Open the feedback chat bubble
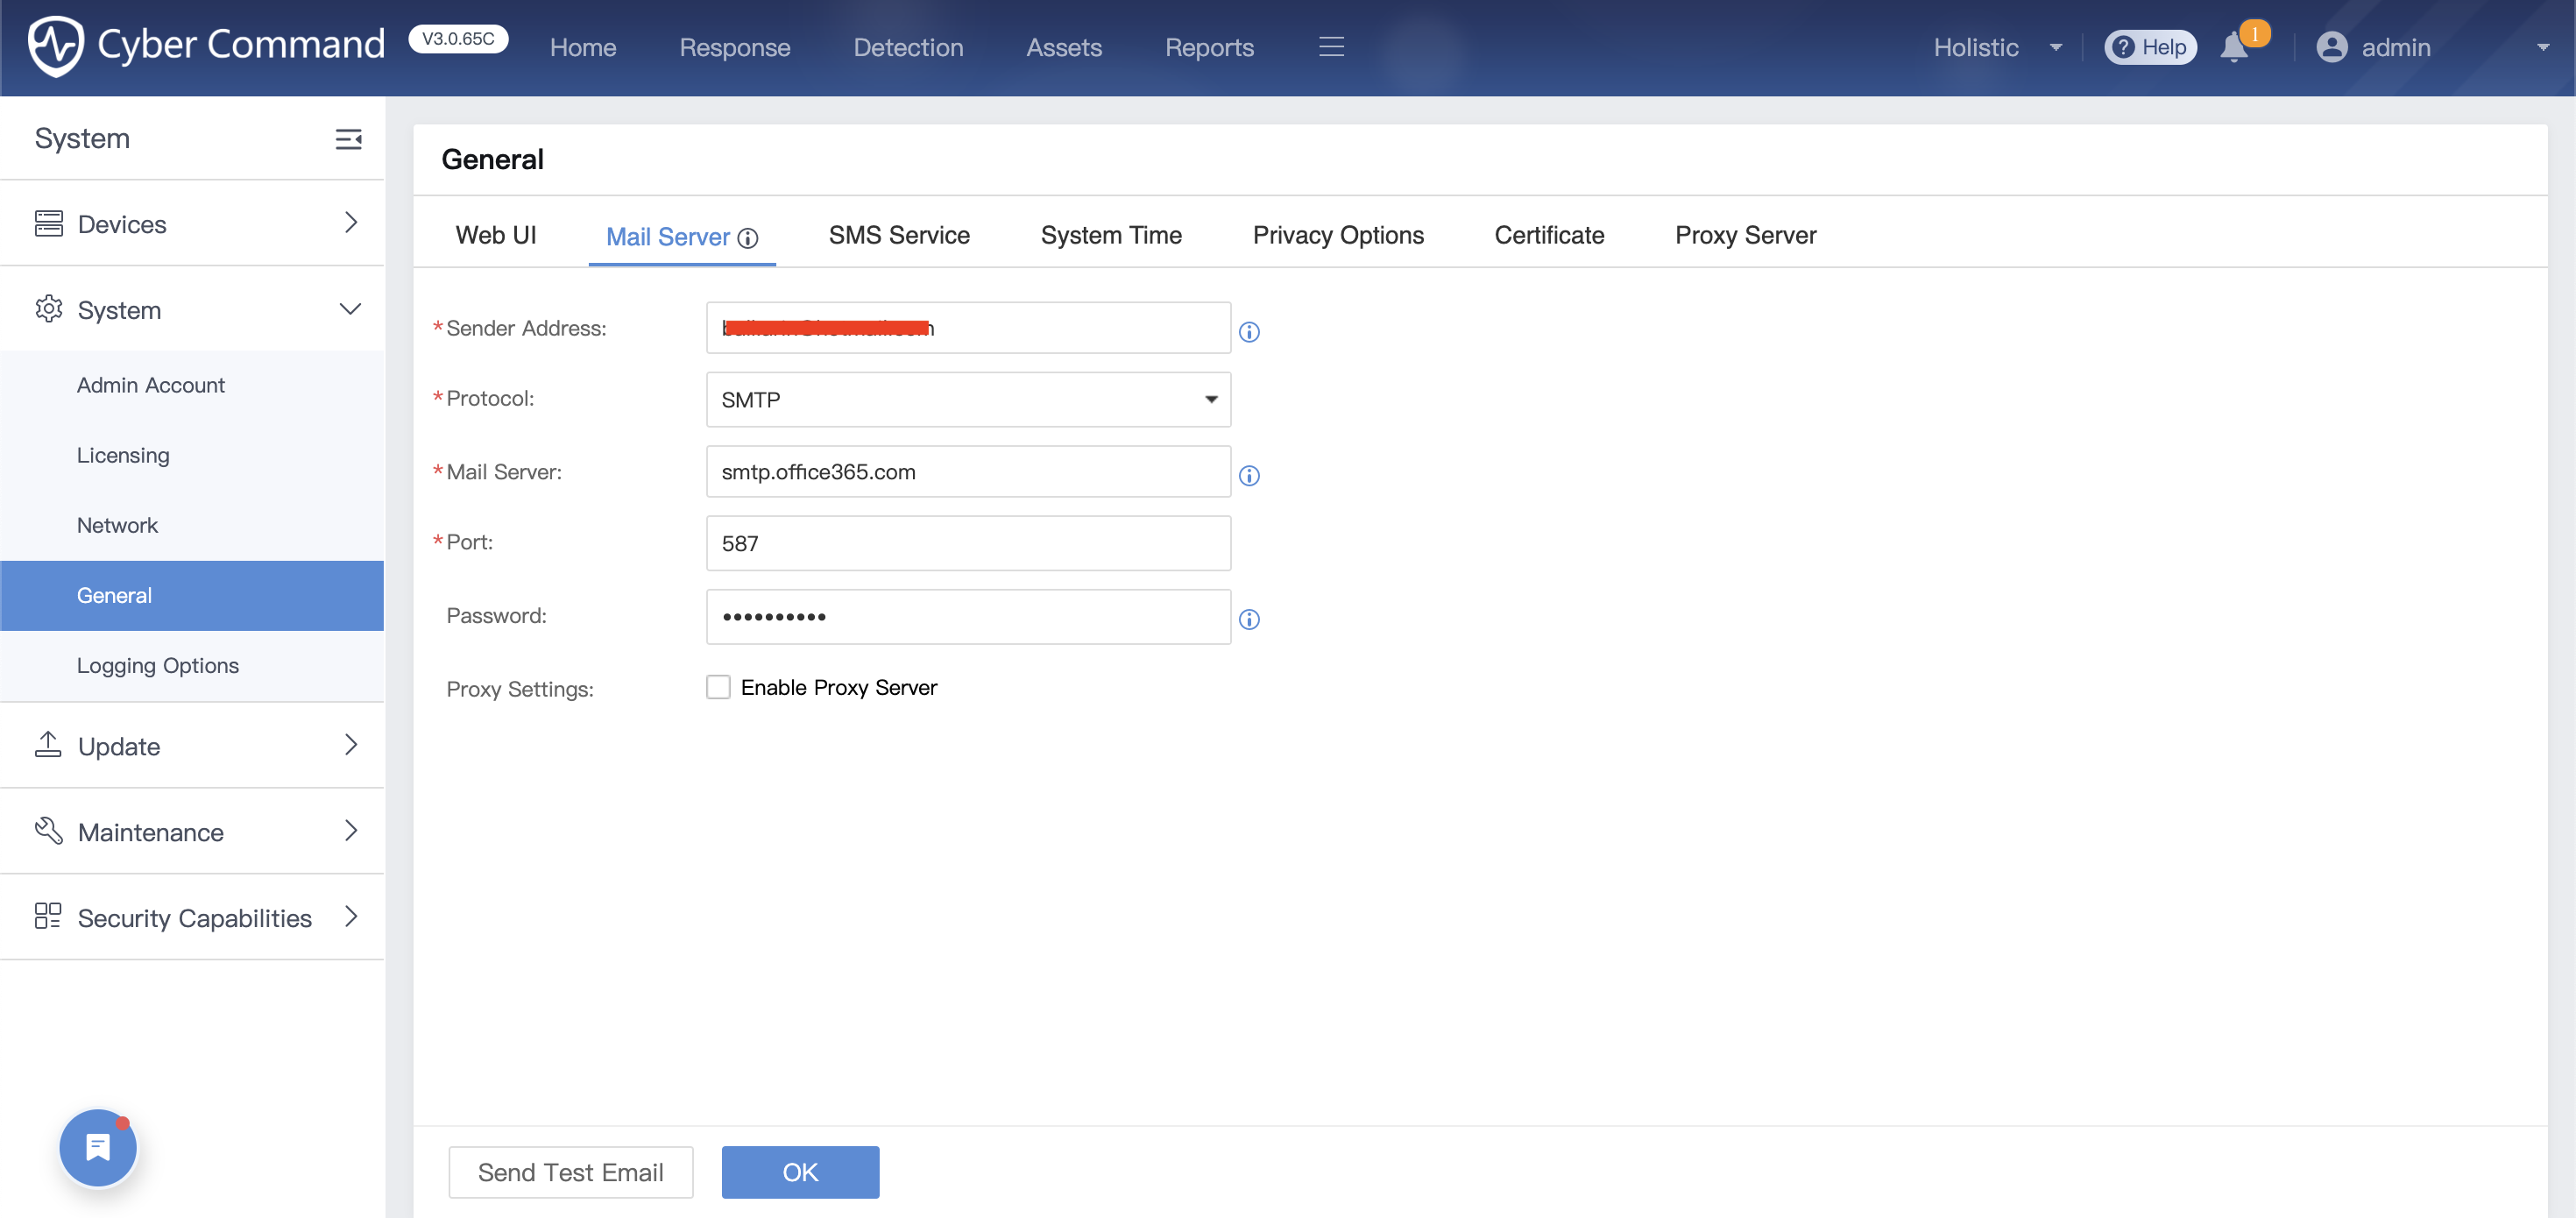2576x1218 pixels. (x=97, y=1147)
